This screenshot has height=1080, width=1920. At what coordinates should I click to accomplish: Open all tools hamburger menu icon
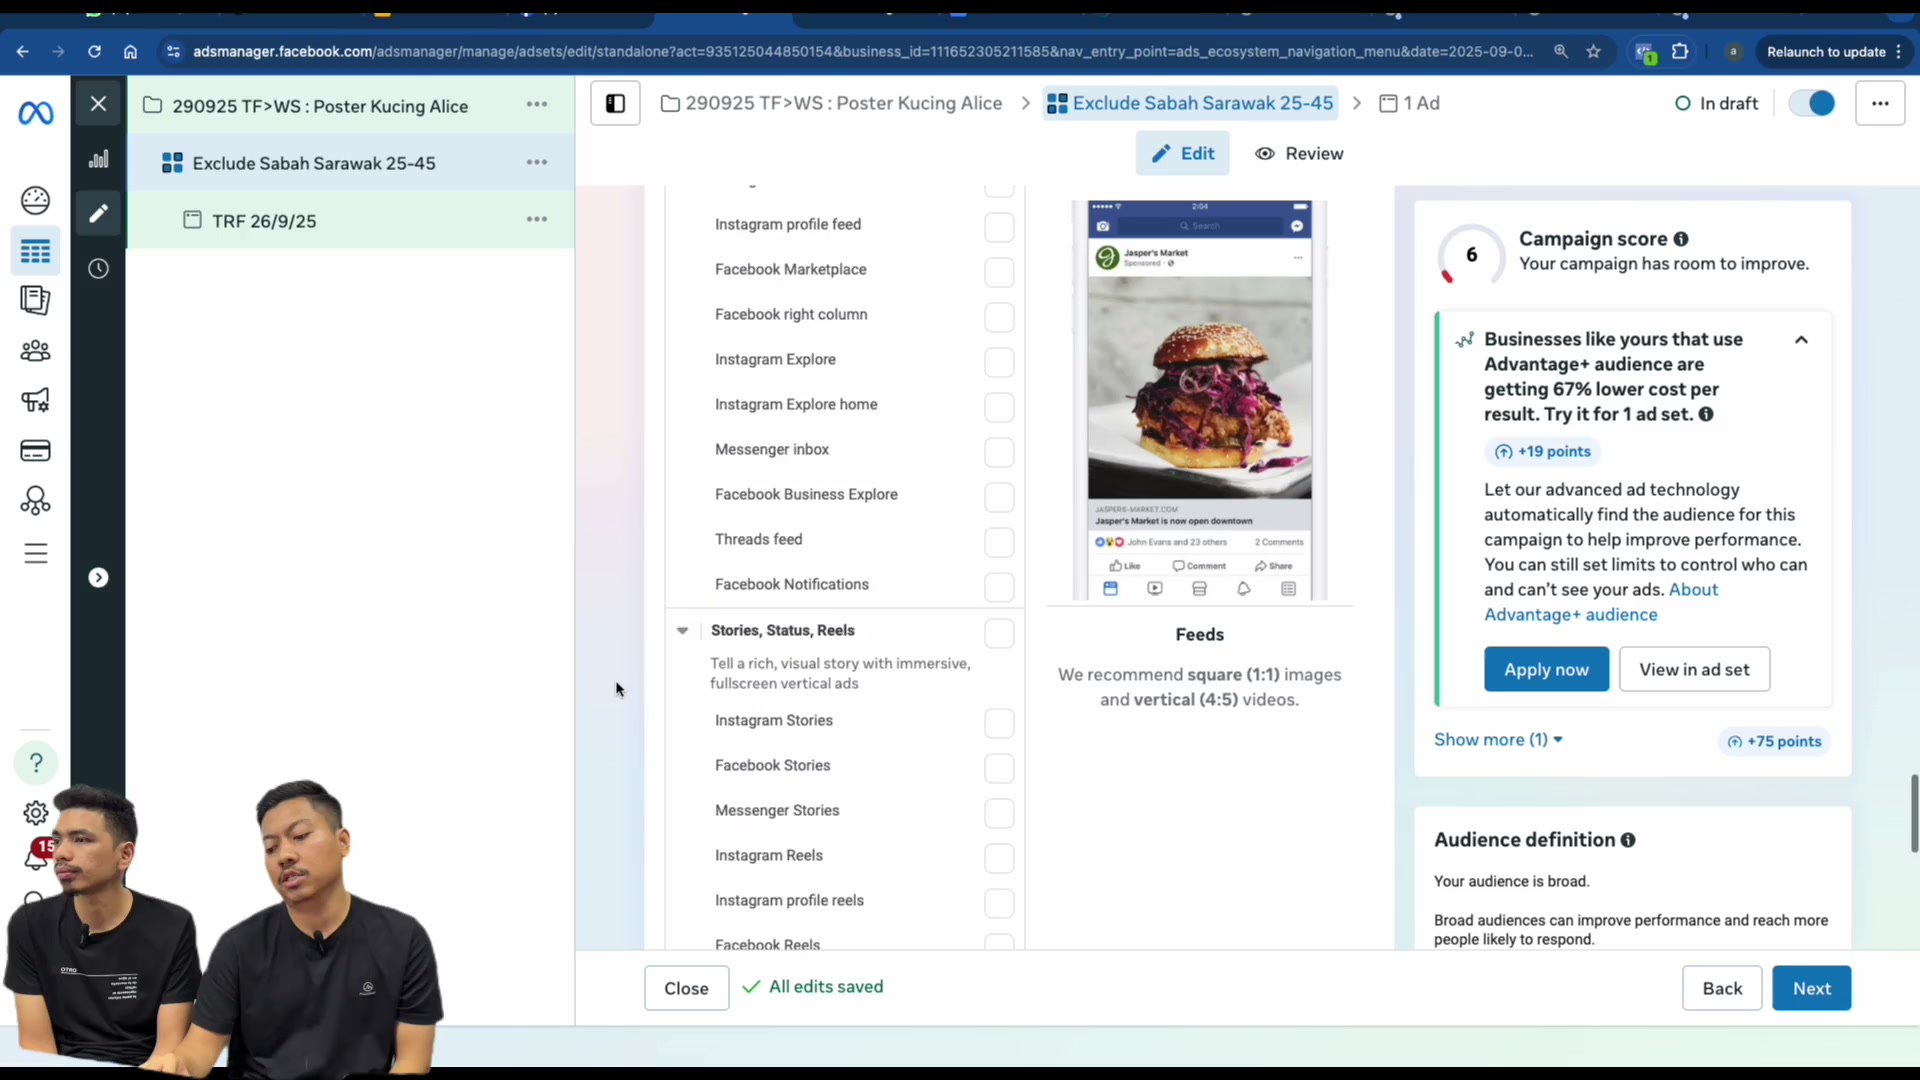35,554
